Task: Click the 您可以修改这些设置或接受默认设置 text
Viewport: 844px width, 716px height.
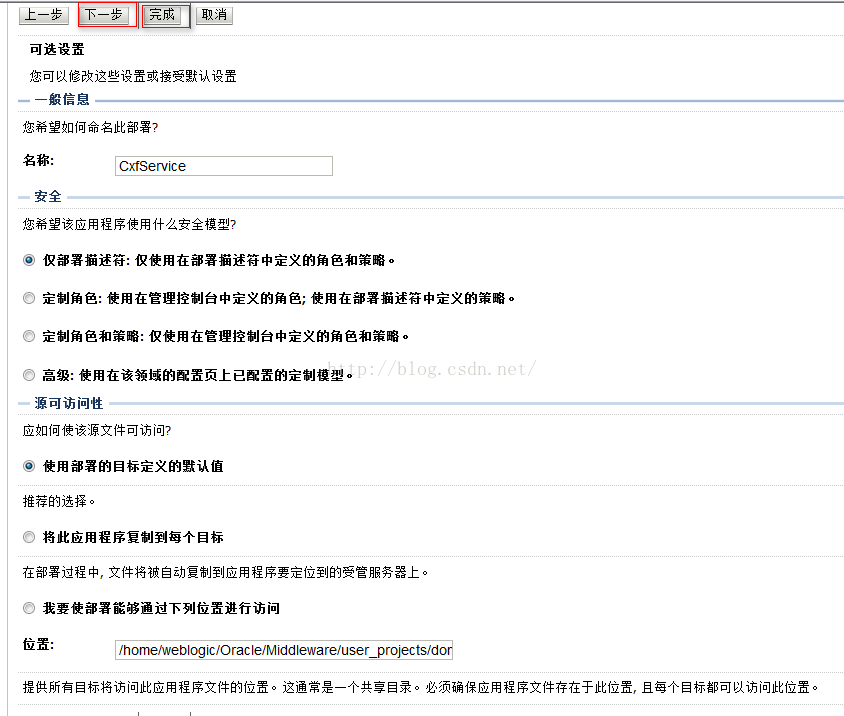Action: pos(133,76)
